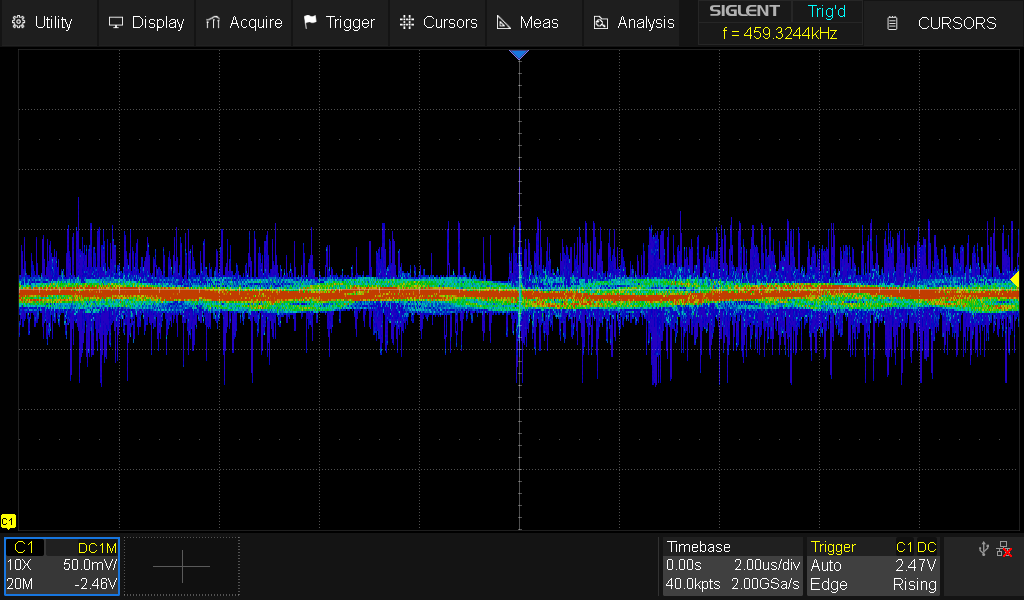Click the Analysis icon in menu bar
This screenshot has height=600, width=1024.
(x=601, y=22)
